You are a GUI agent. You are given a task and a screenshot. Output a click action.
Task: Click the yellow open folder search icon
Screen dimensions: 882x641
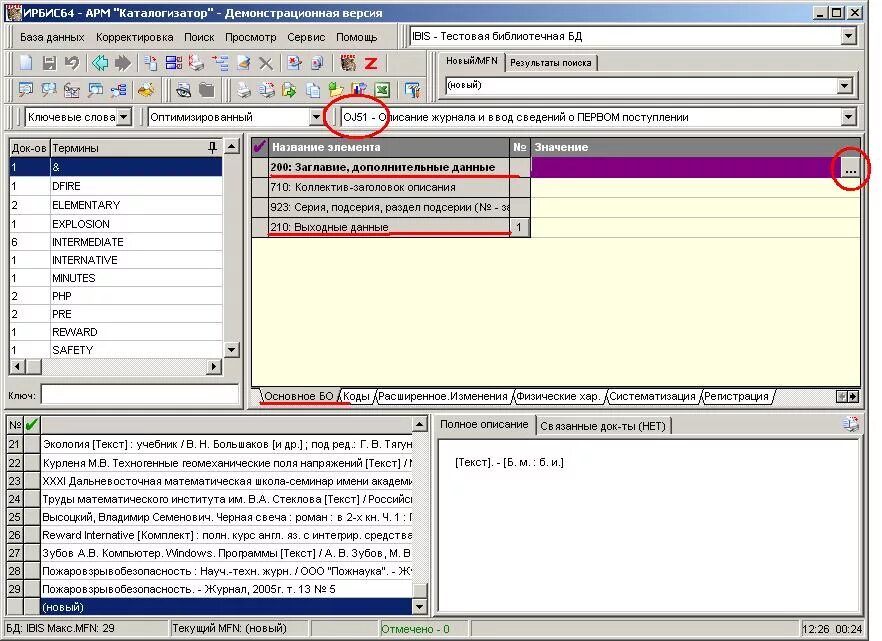[x=146, y=89]
